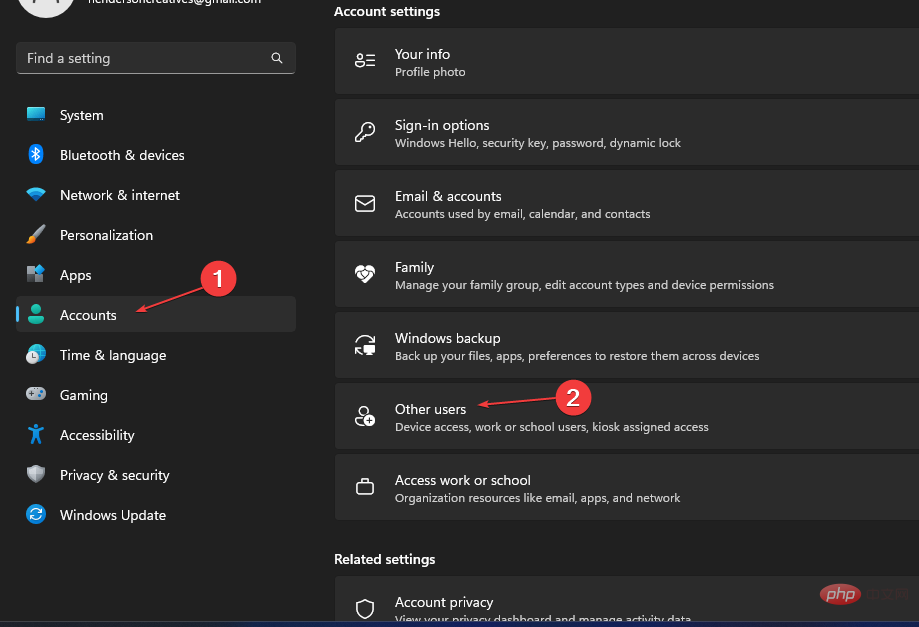Click the Email envelope icon
919x627 pixels.
365,203
